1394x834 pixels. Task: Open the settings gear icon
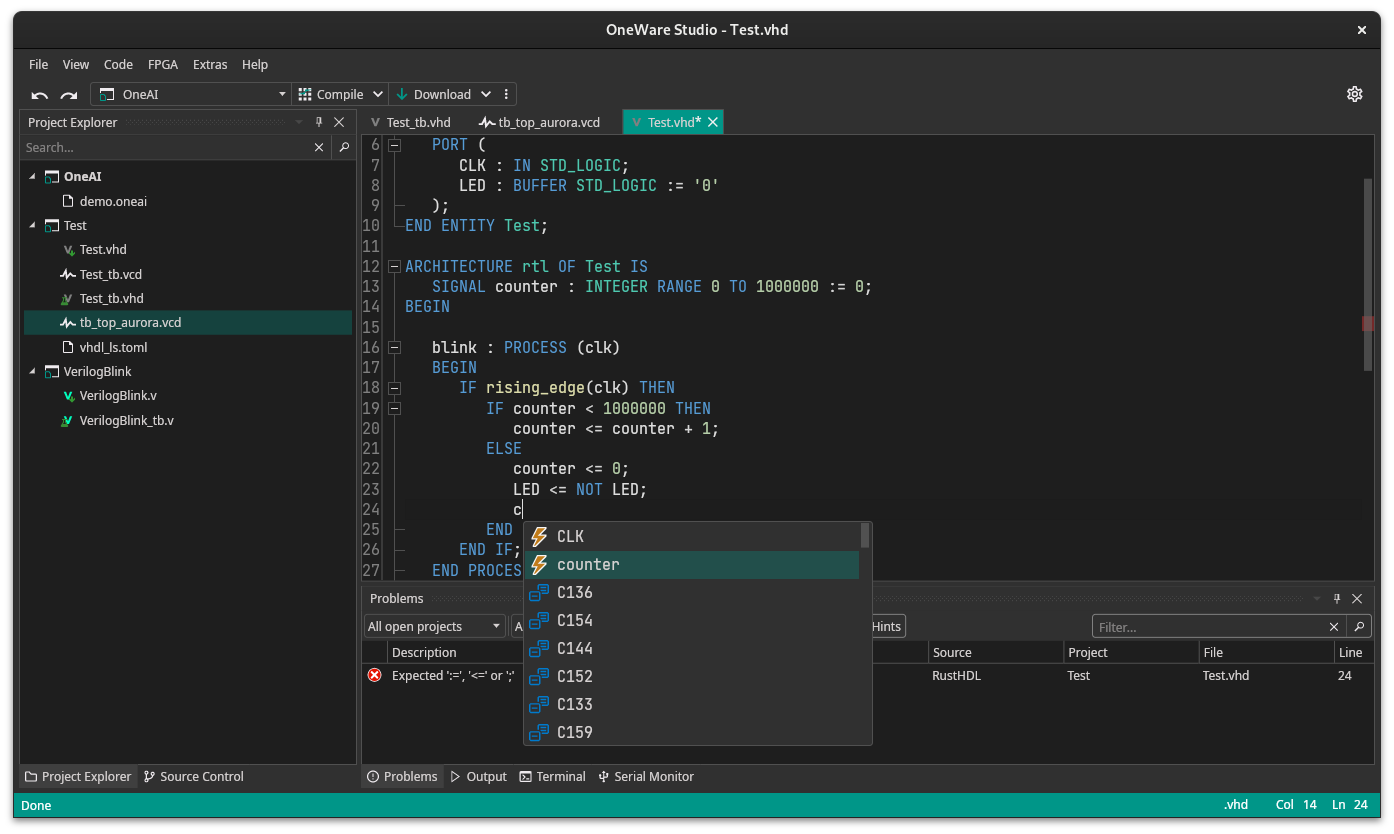tap(1355, 93)
